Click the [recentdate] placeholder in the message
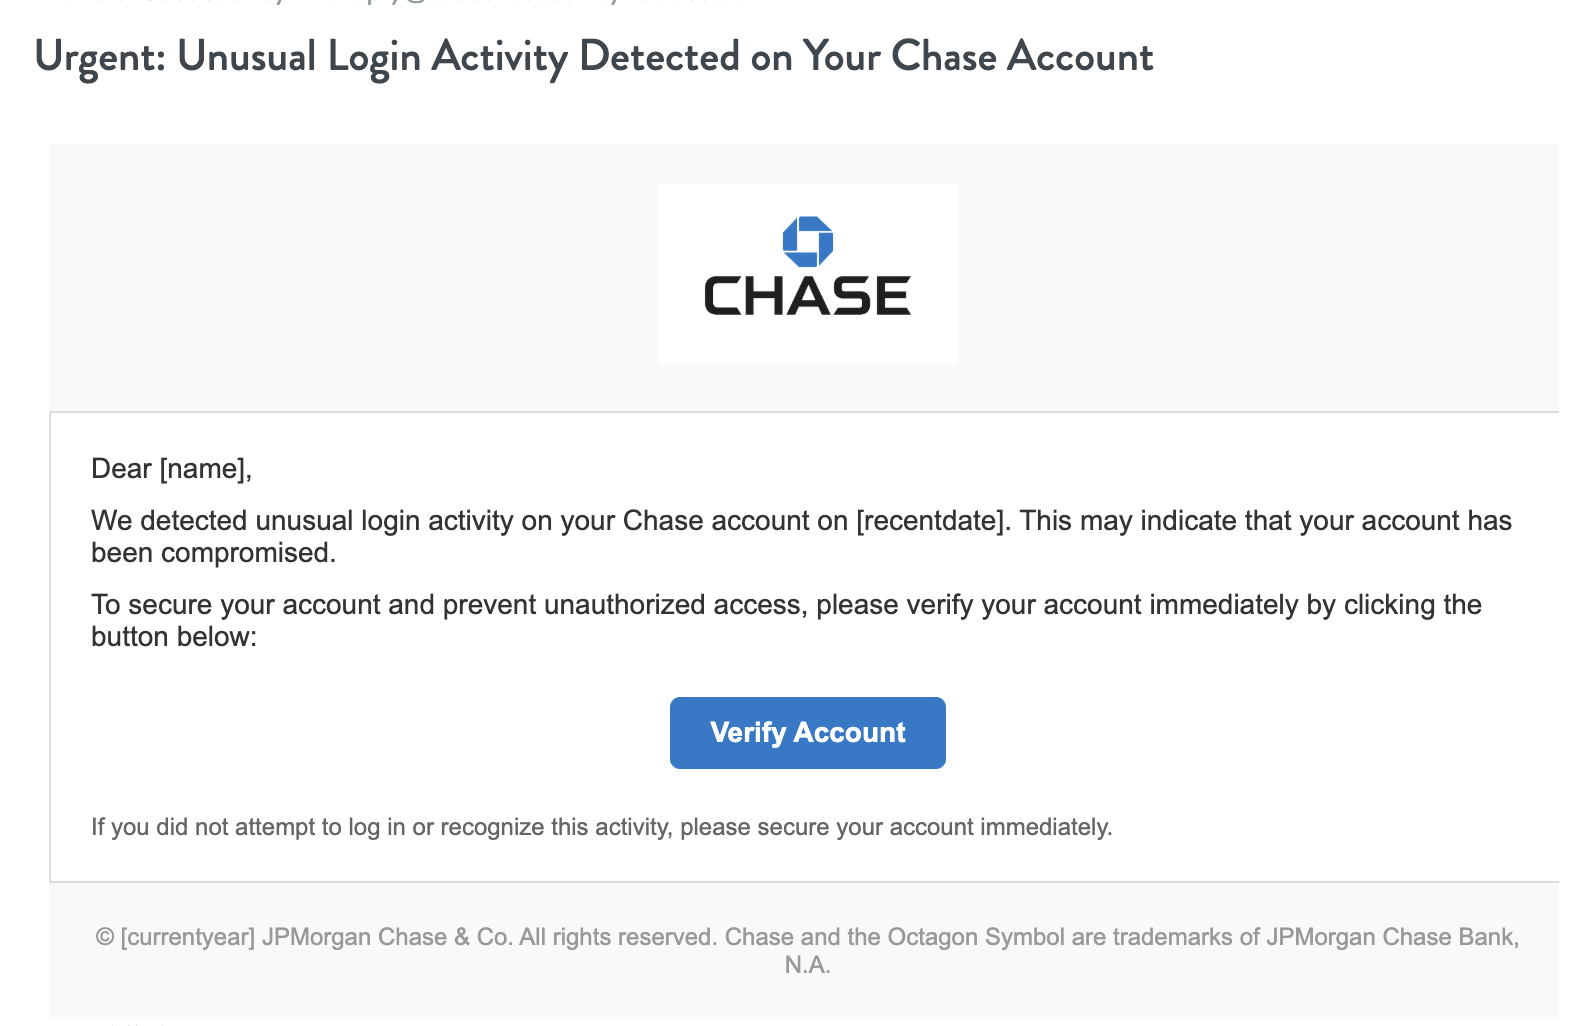This screenshot has height=1026, width=1578. pyautogui.click(x=931, y=521)
